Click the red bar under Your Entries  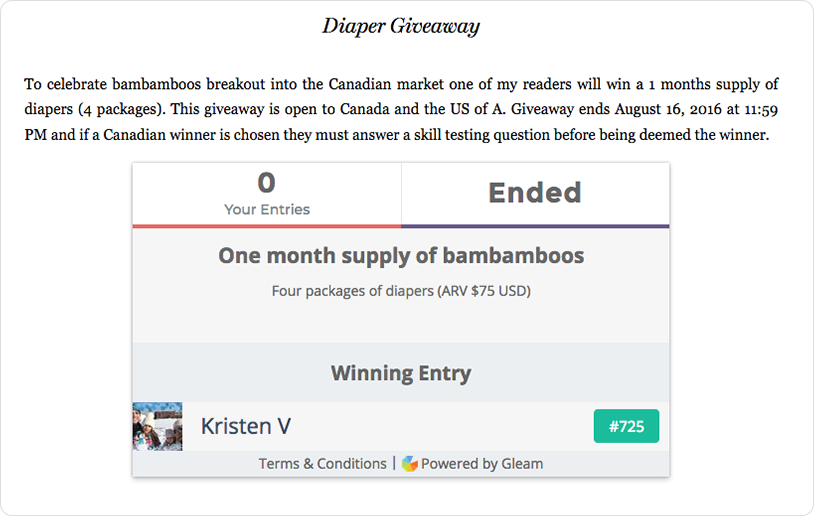coord(267,226)
